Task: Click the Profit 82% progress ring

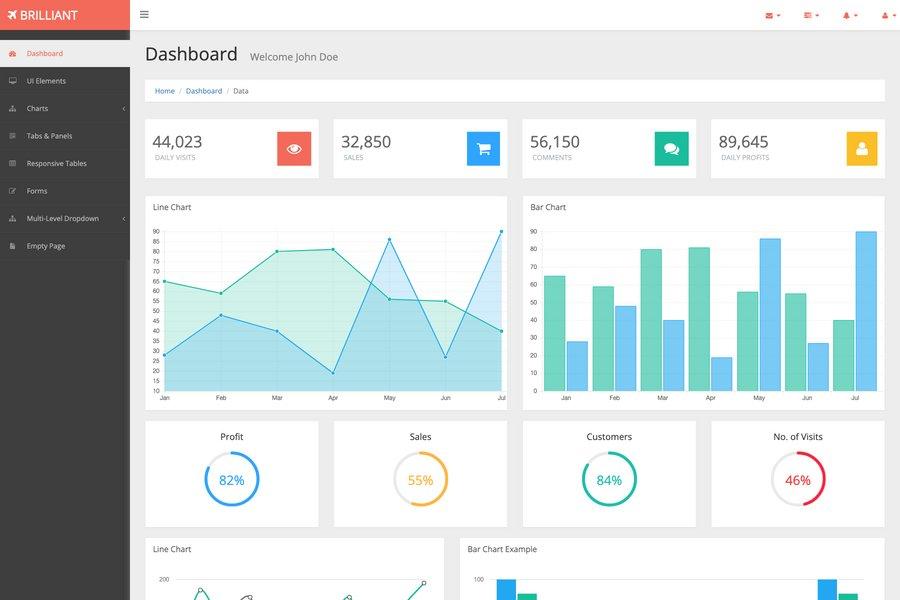Action: click(x=231, y=479)
